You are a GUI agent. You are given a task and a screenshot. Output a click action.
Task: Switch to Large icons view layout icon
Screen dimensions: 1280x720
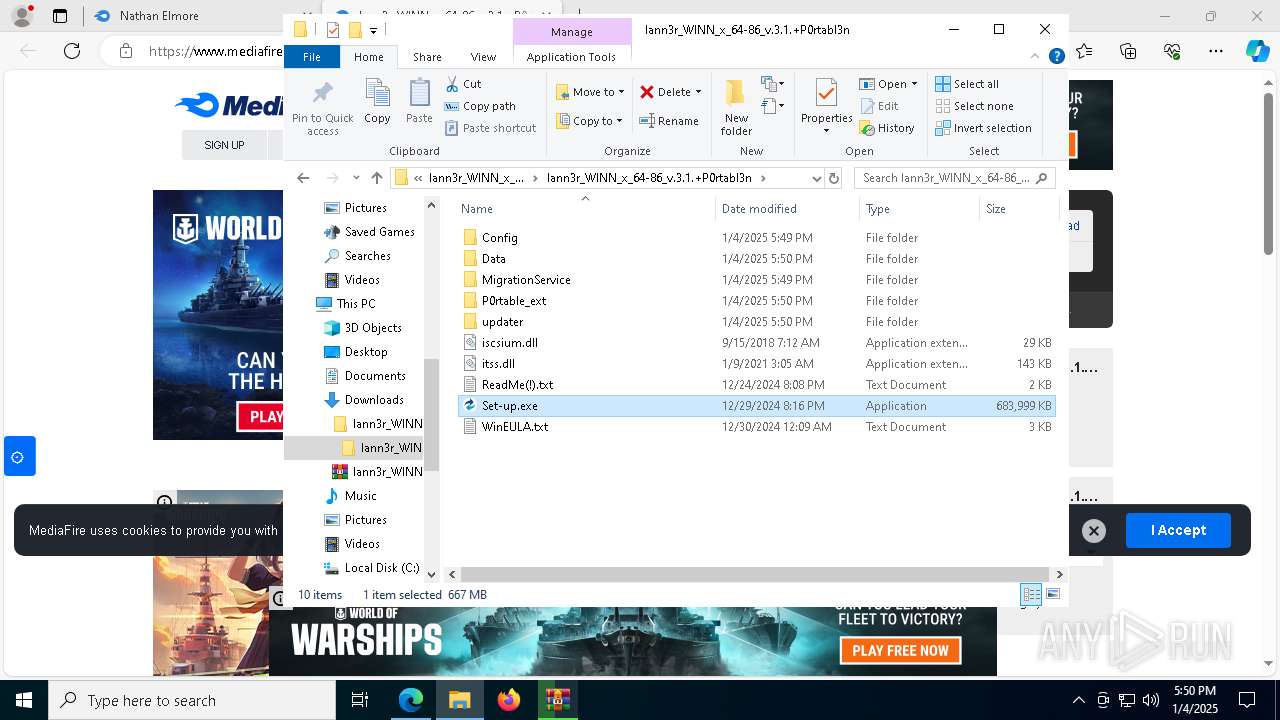[x=1052, y=594]
